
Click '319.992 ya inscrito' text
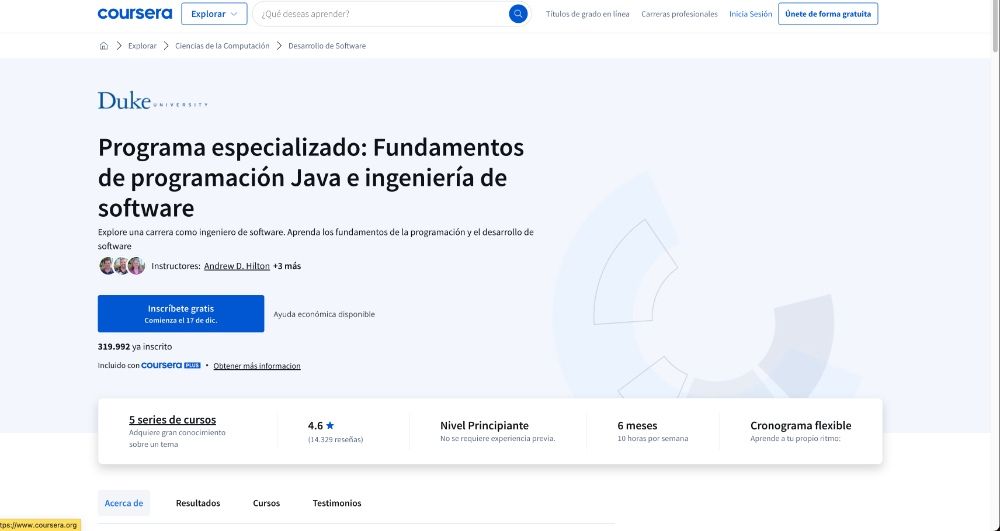(135, 347)
